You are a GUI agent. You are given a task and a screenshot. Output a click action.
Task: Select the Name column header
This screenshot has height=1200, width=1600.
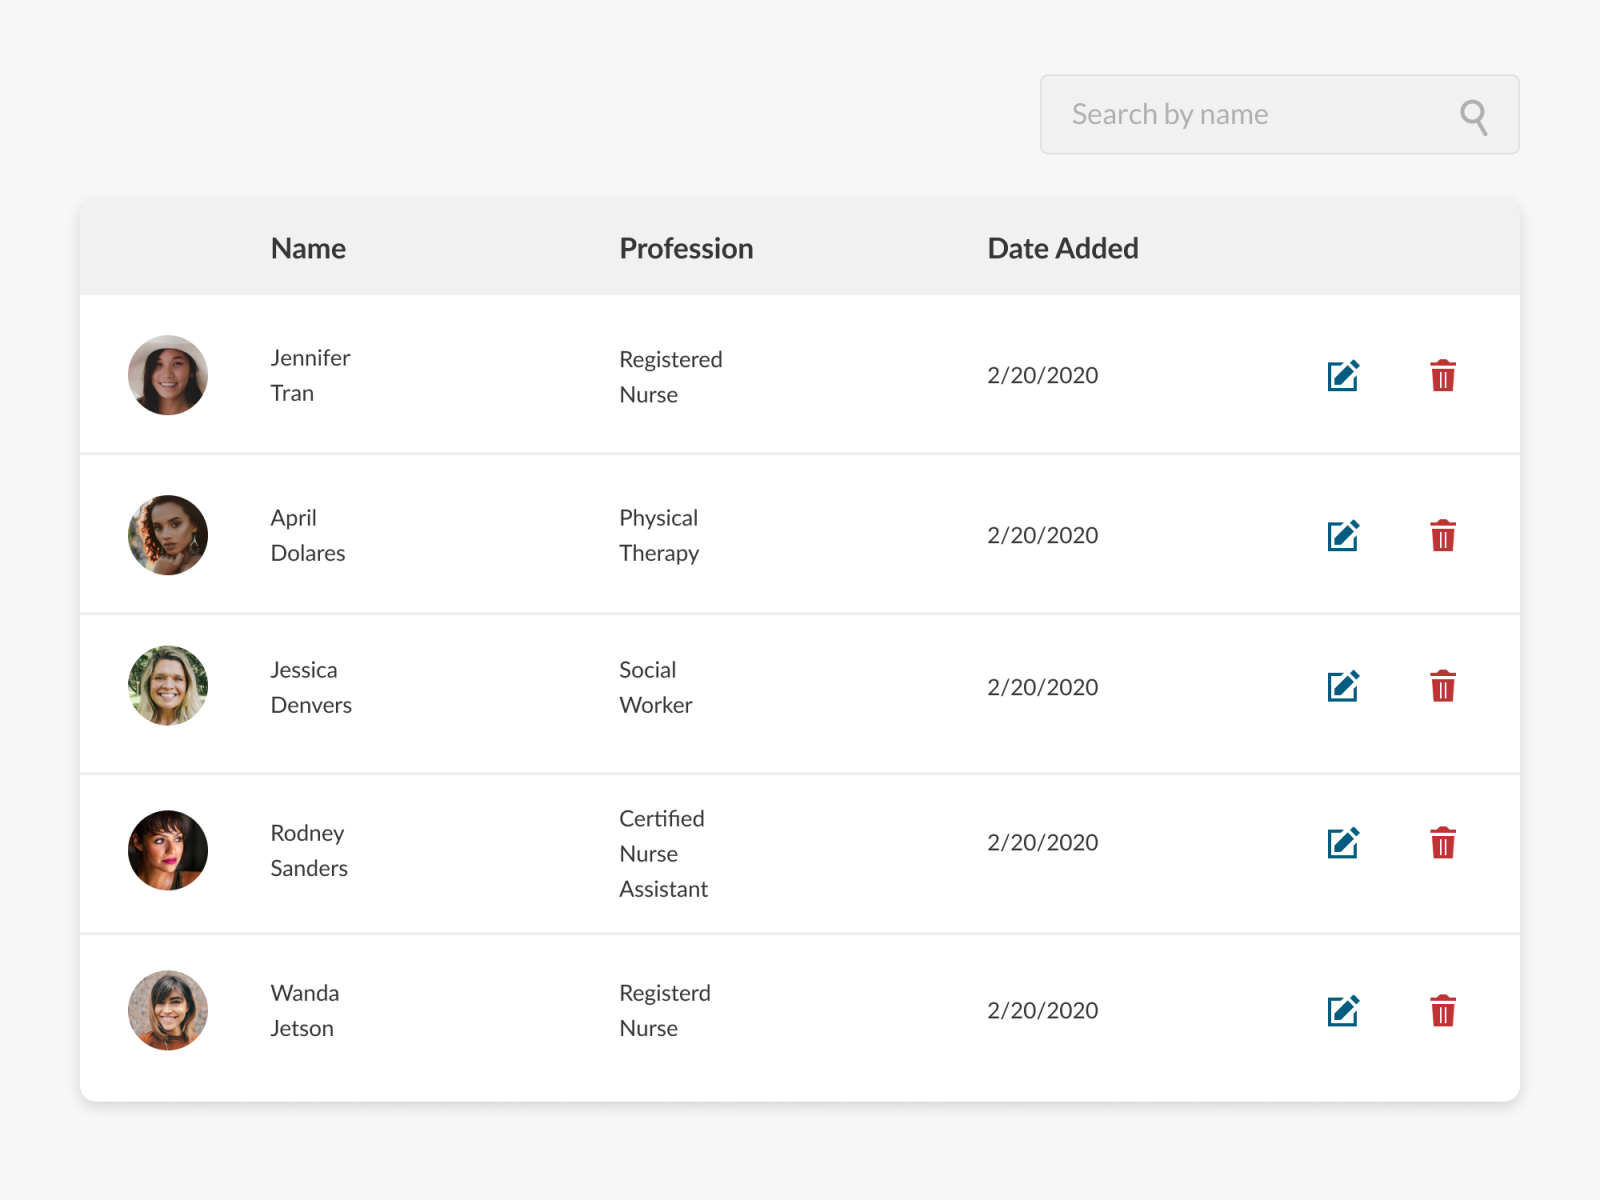[308, 248]
